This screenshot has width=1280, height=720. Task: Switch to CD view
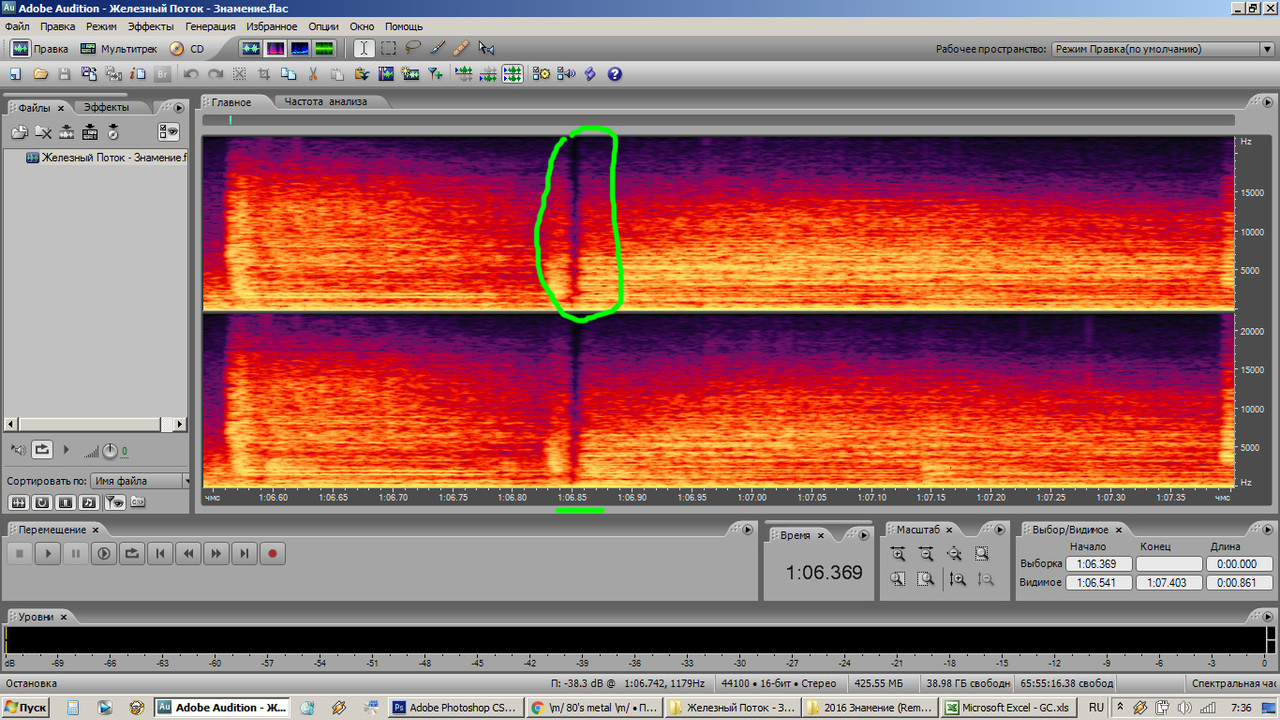(x=187, y=48)
